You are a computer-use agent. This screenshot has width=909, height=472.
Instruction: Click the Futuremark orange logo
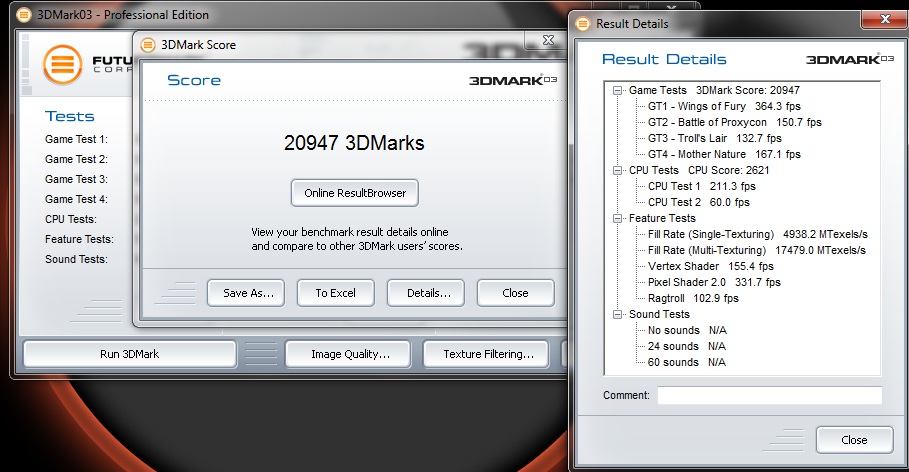(x=63, y=64)
